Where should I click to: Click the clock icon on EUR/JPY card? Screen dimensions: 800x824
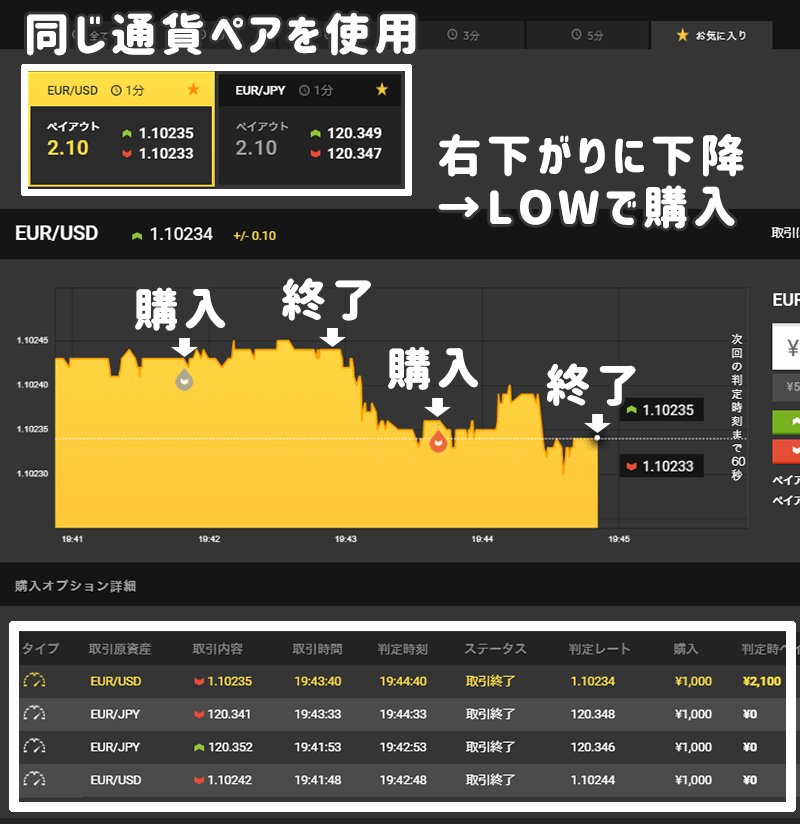point(304,90)
